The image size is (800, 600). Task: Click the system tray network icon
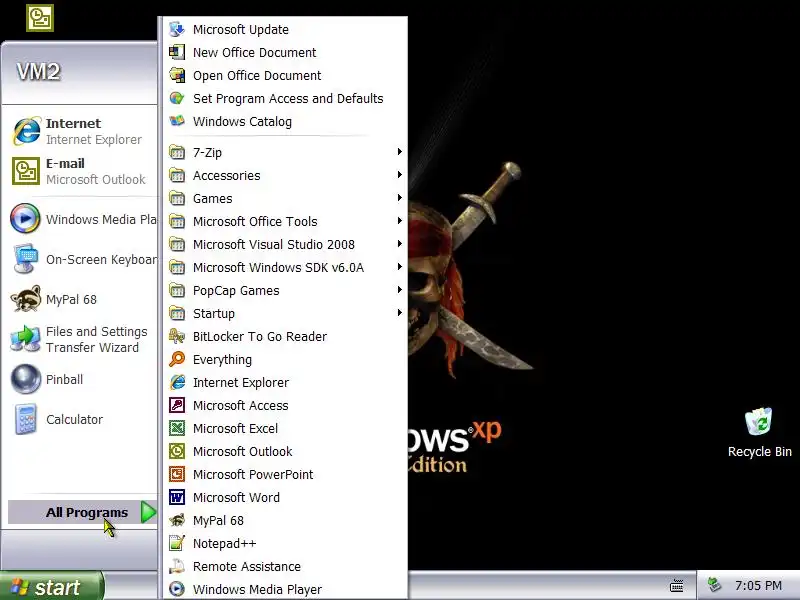click(x=714, y=585)
